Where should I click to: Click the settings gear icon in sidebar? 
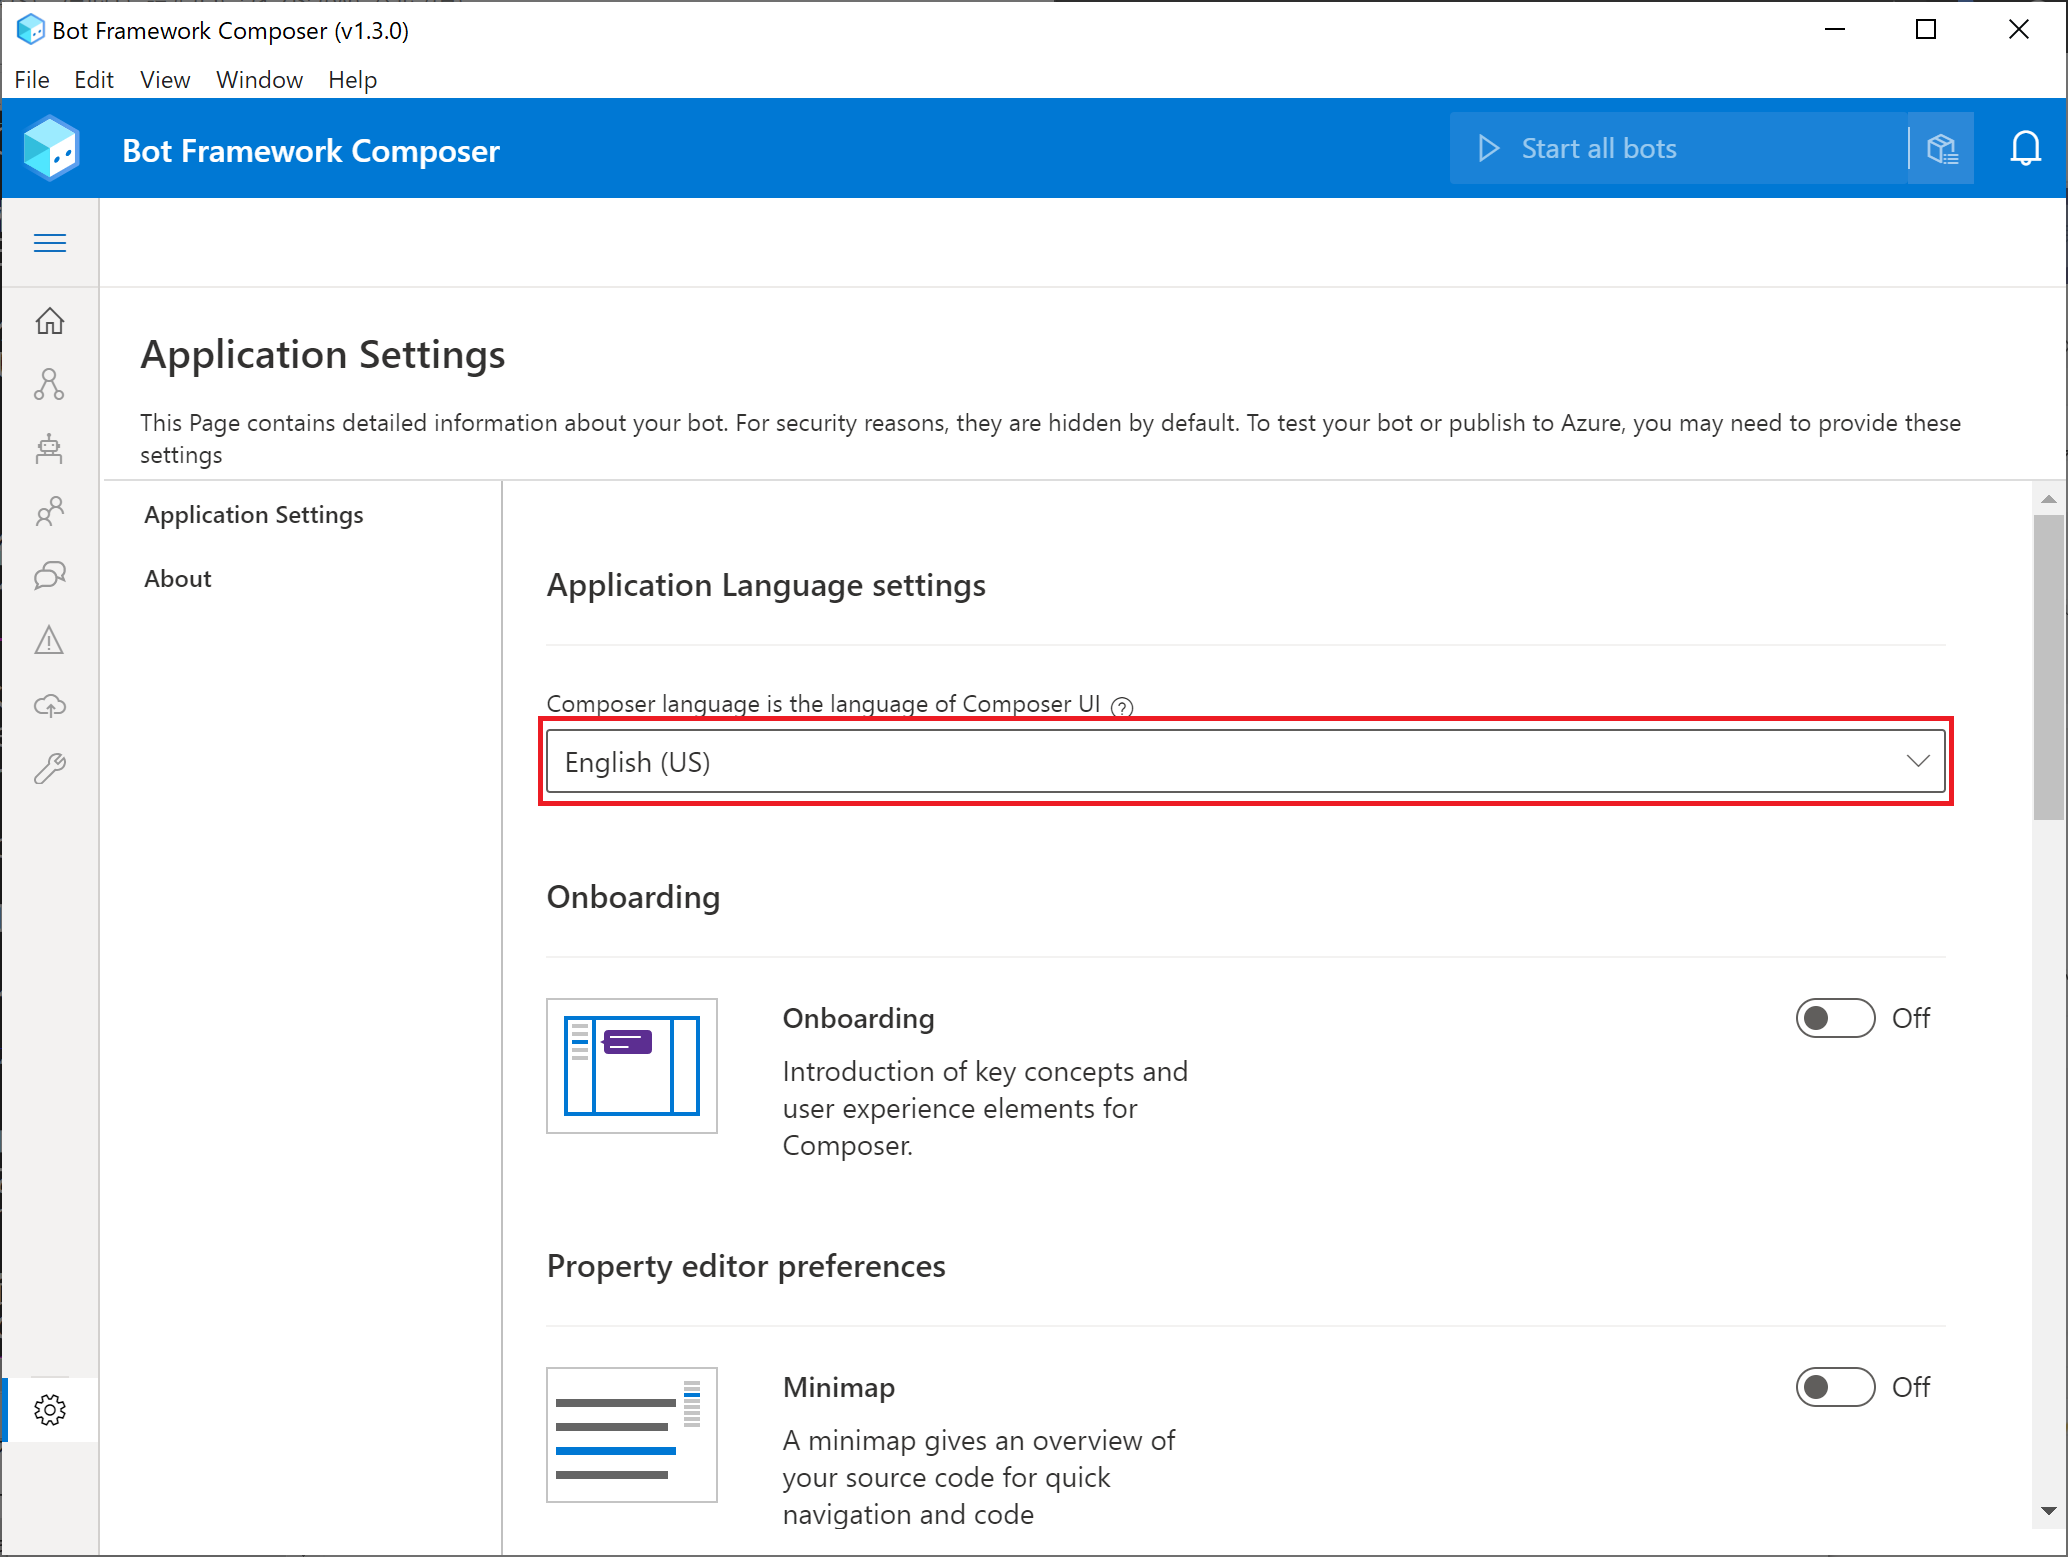click(49, 1410)
